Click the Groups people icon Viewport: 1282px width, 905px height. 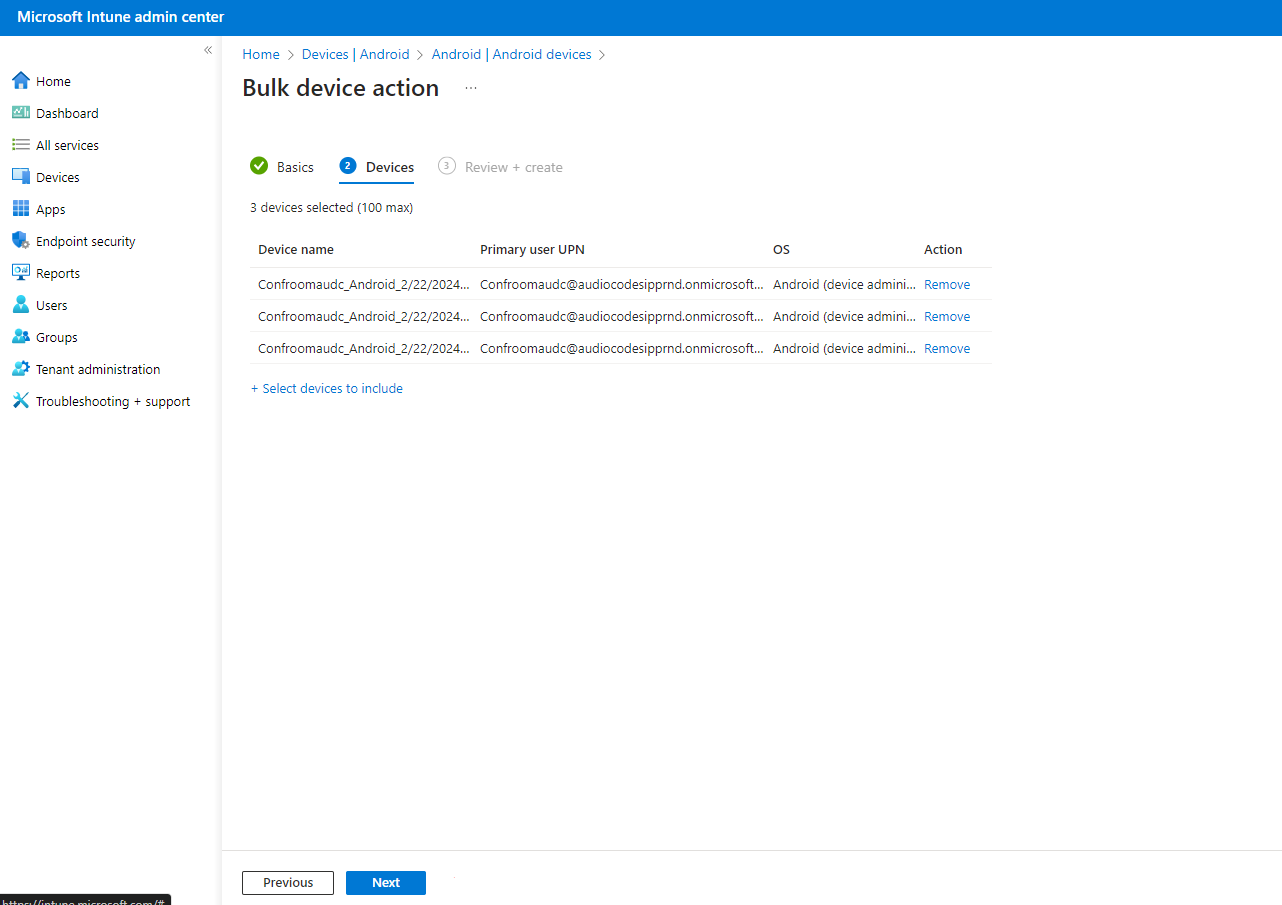click(20, 337)
